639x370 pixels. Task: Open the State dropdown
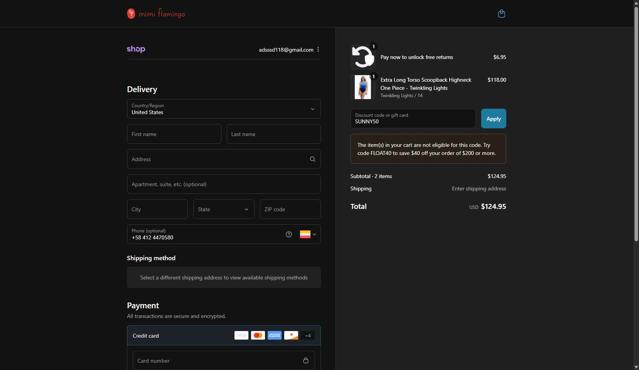(x=224, y=209)
